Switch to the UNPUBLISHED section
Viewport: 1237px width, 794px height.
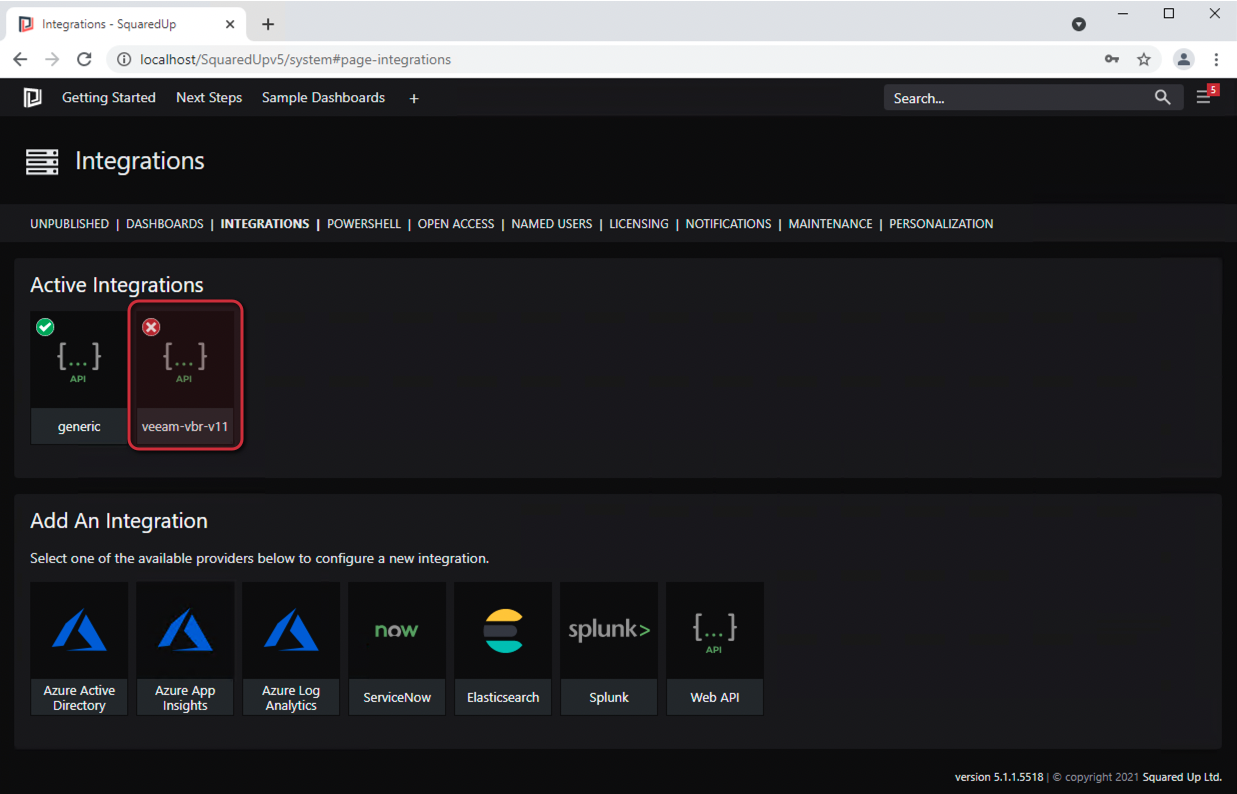click(70, 224)
